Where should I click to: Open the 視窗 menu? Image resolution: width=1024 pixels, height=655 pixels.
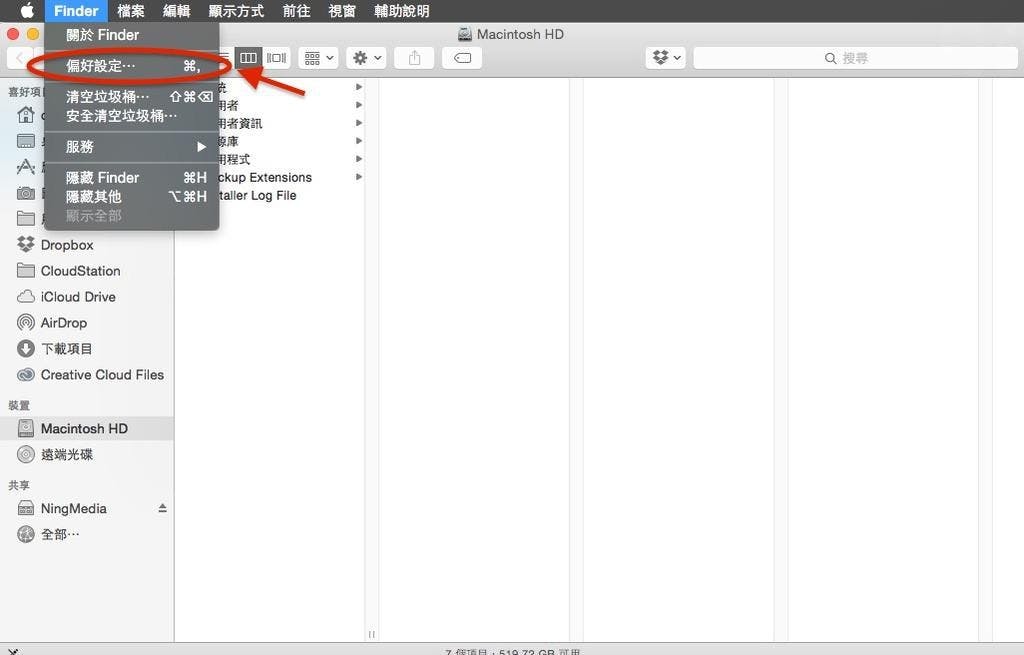point(342,10)
